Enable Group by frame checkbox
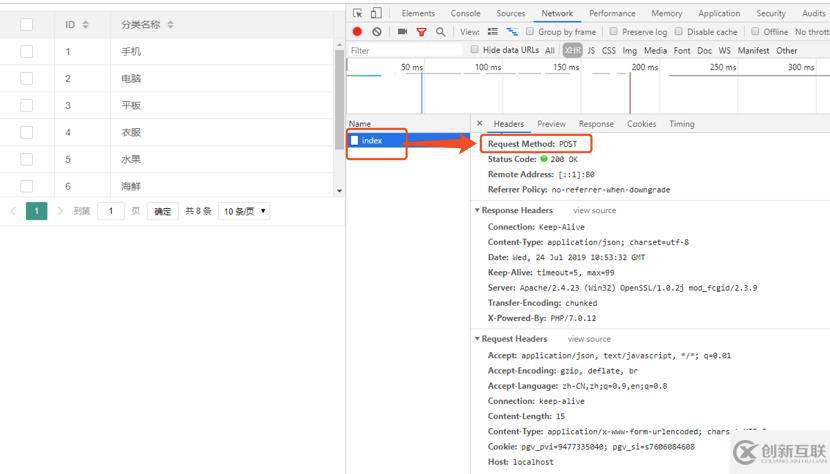Screen dimensions: 830x474 pos(529,31)
